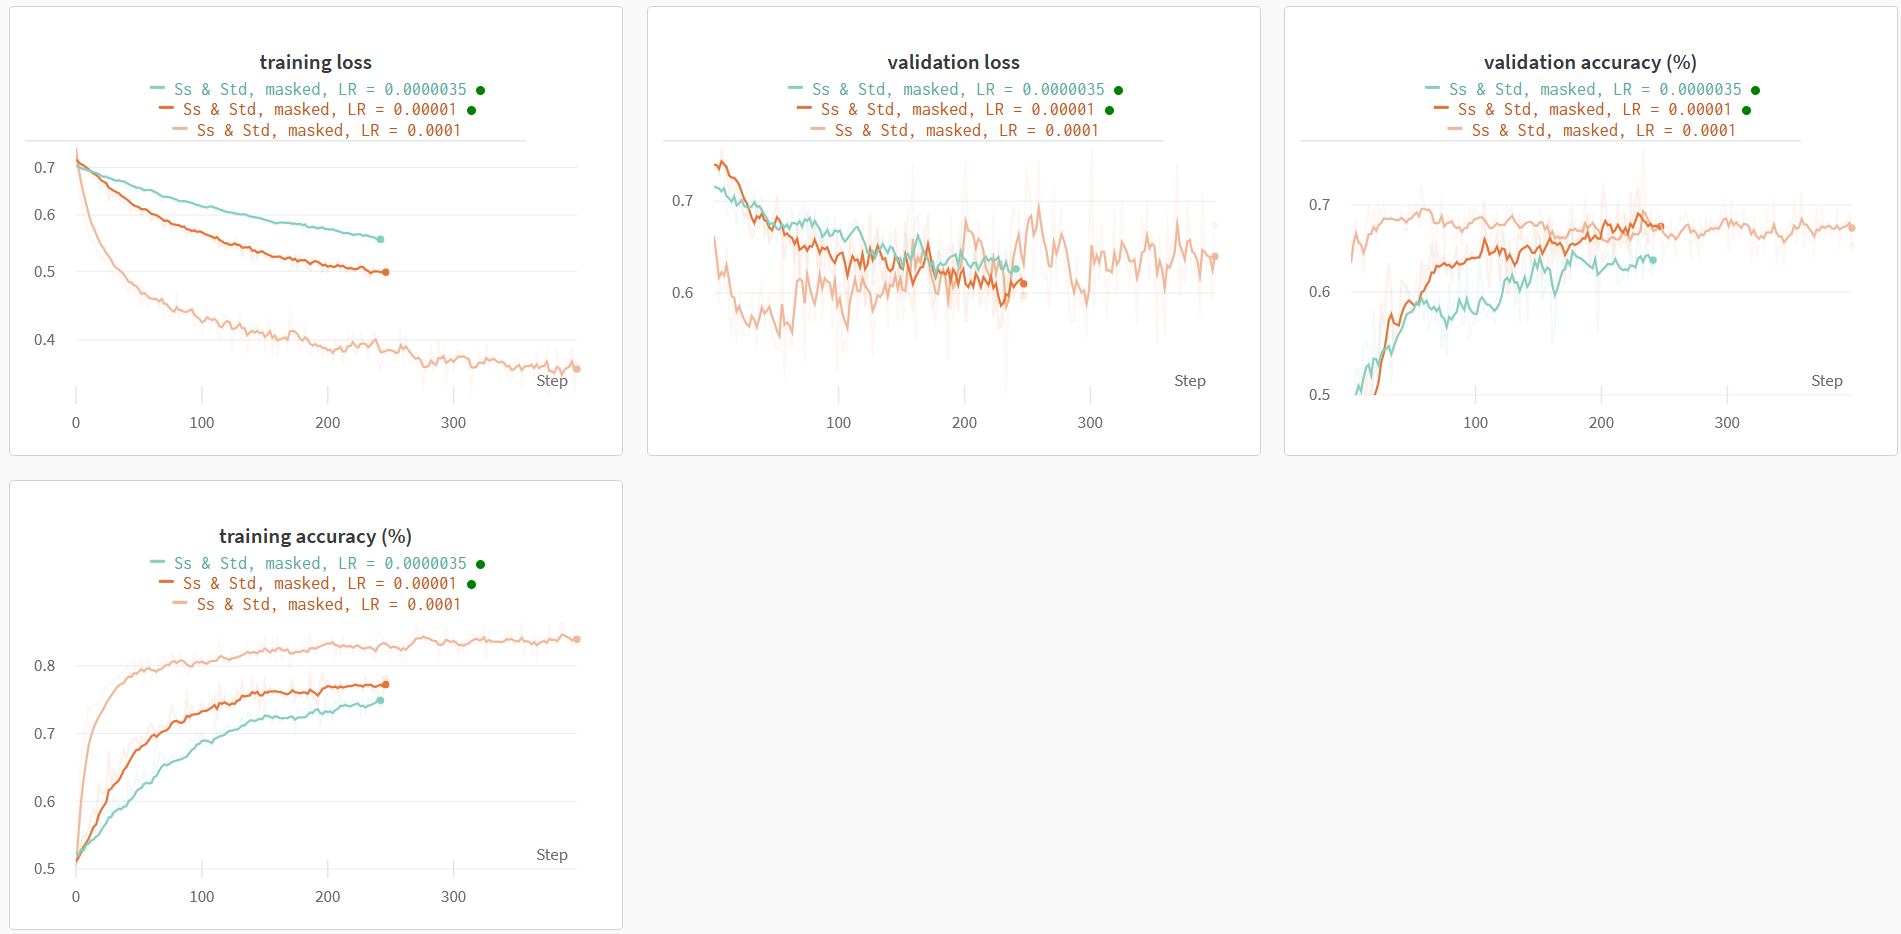
Task: Click the validation loss chart title
Action: pyautogui.click(x=953, y=62)
